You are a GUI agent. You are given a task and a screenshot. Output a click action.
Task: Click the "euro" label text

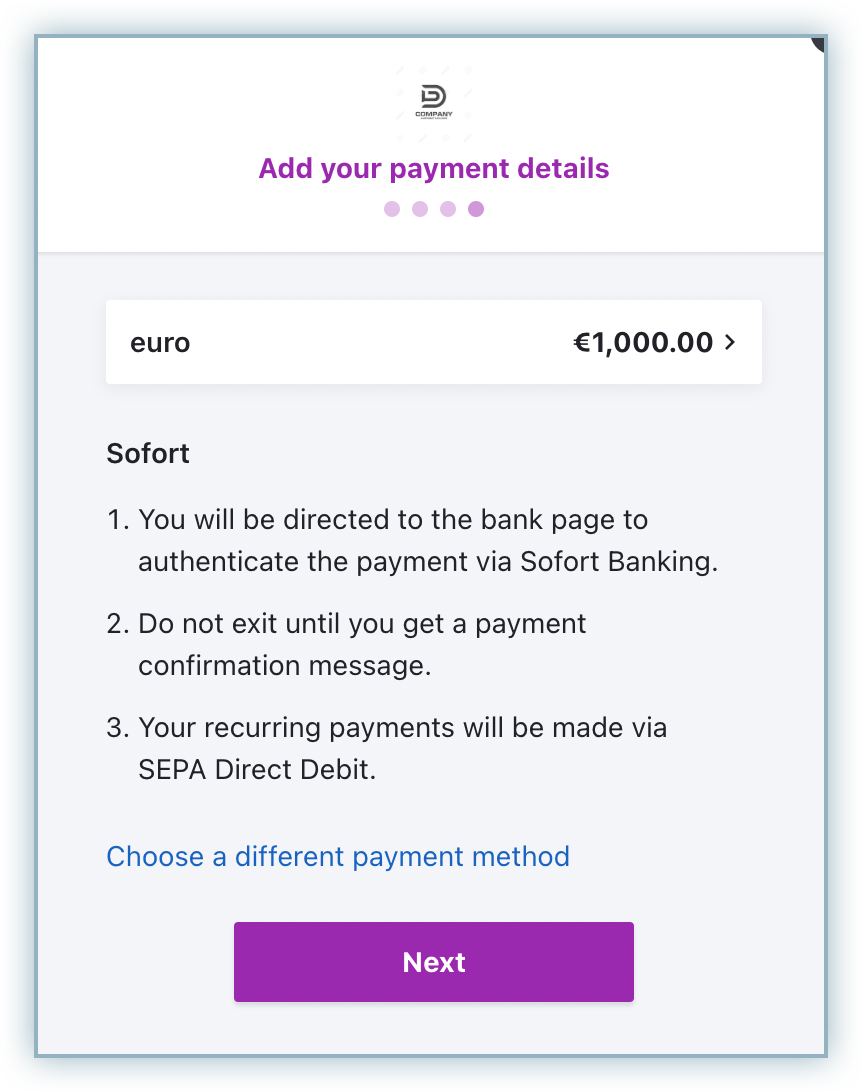[x=160, y=343]
